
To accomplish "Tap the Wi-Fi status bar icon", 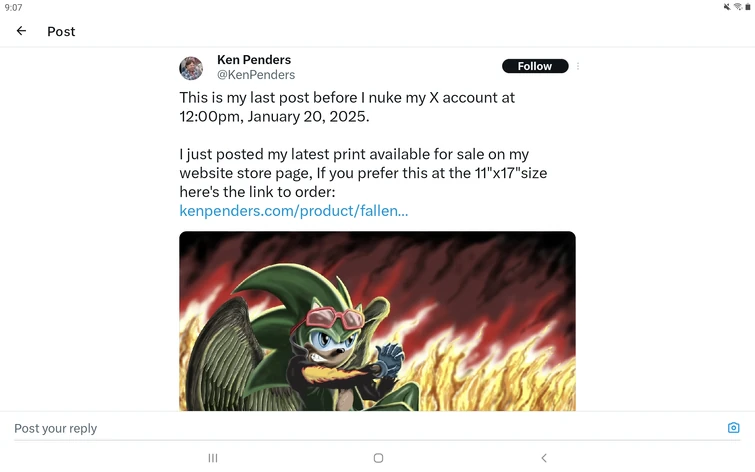I will click(x=737, y=7).
